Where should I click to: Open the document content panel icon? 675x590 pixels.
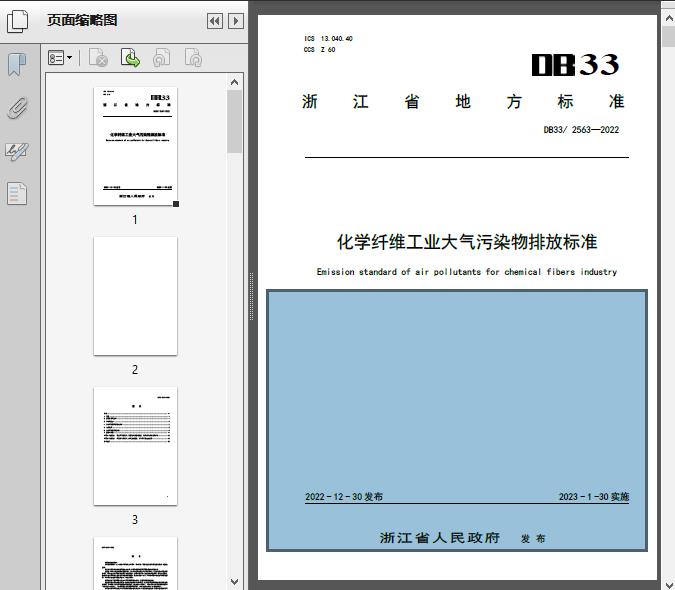(17, 193)
